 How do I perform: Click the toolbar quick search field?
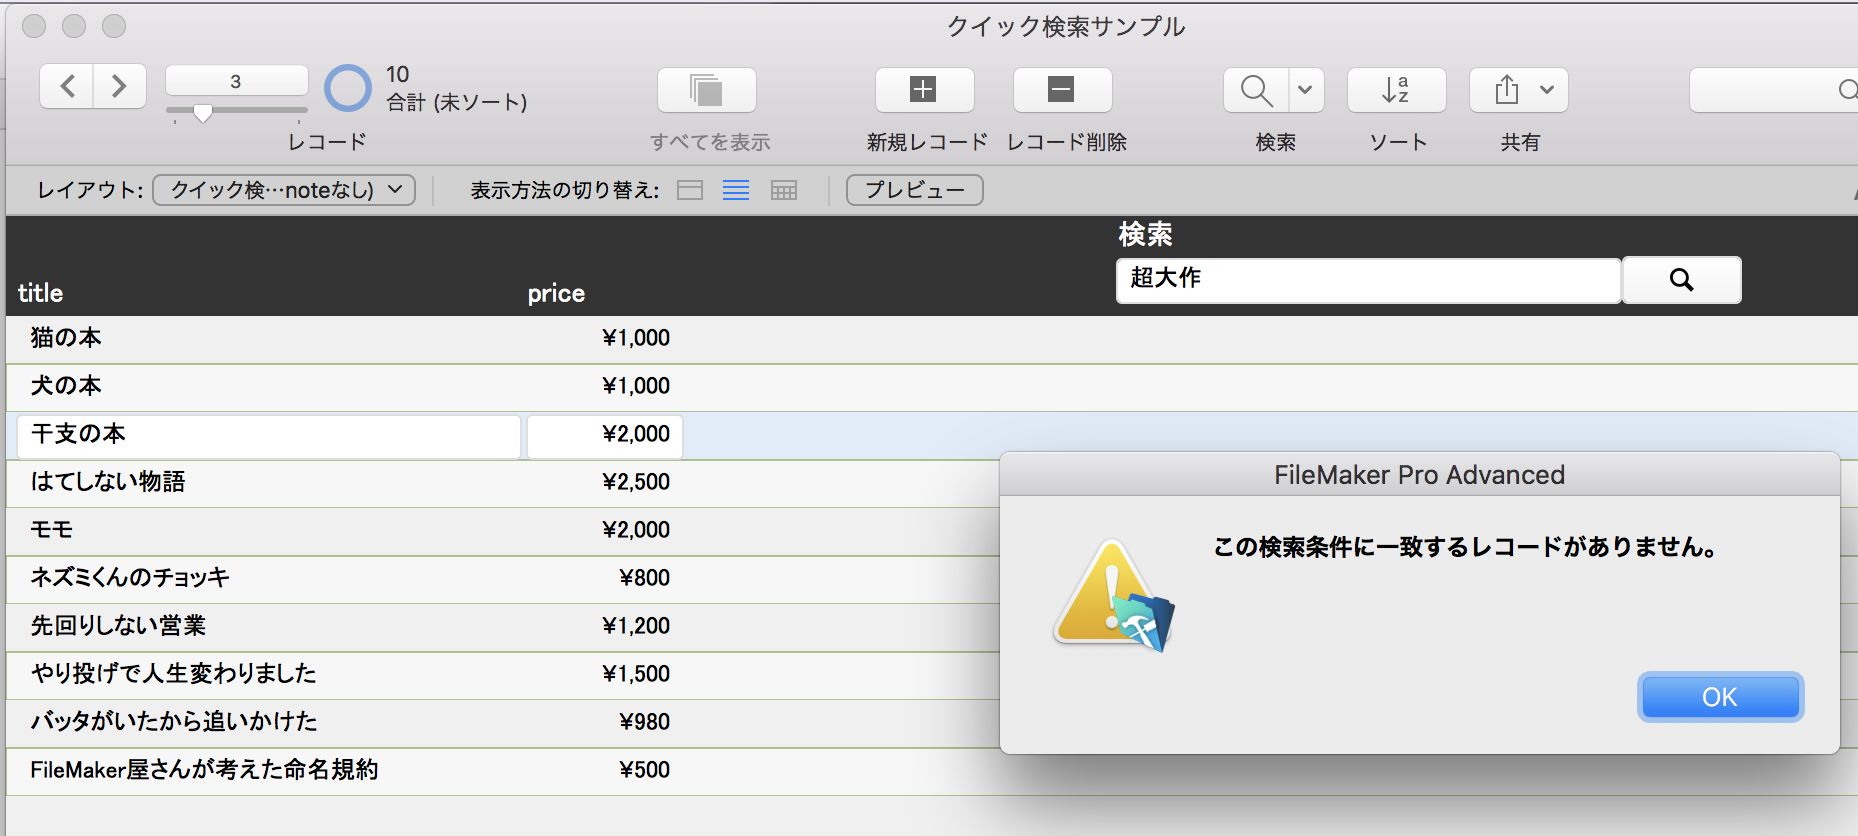[1774, 90]
